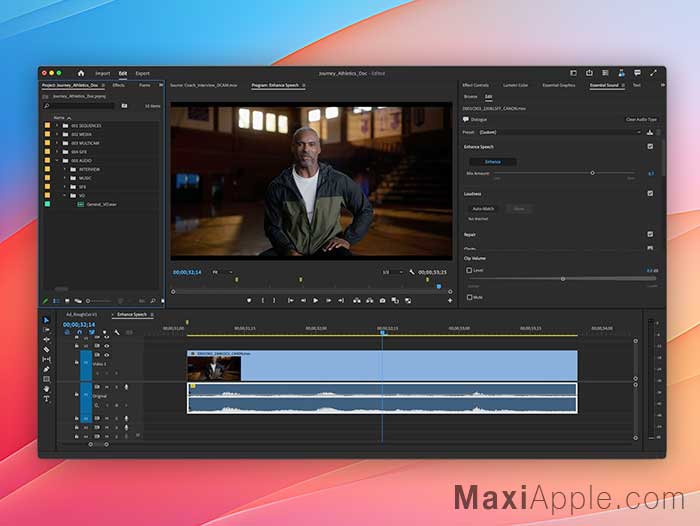Select the Razor tool
The width and height of the screenshot is (700, 526).
point(46,350)
